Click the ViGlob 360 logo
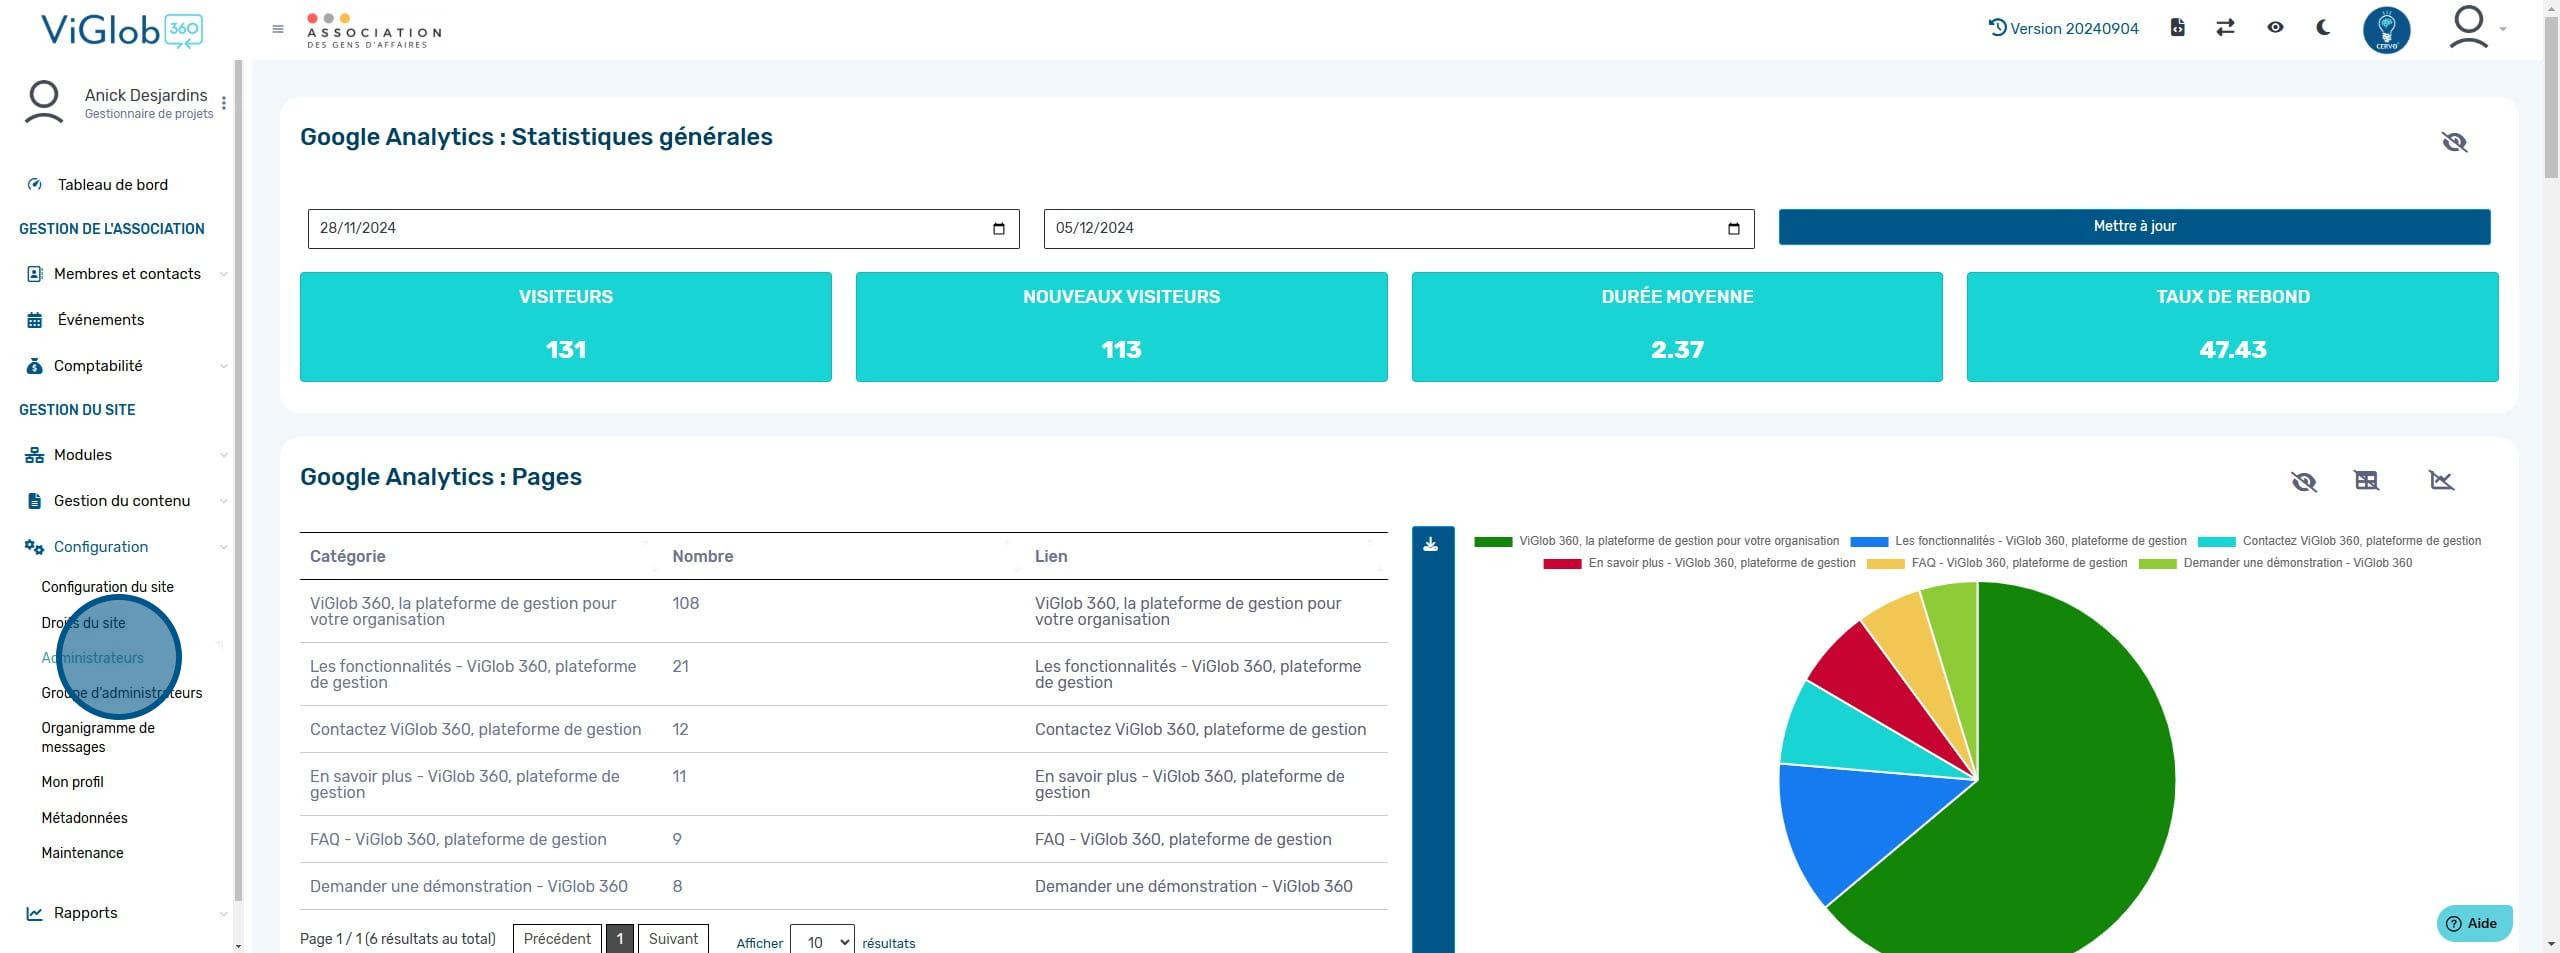This screenshot has width=2560, height=953. coord(122,30)
